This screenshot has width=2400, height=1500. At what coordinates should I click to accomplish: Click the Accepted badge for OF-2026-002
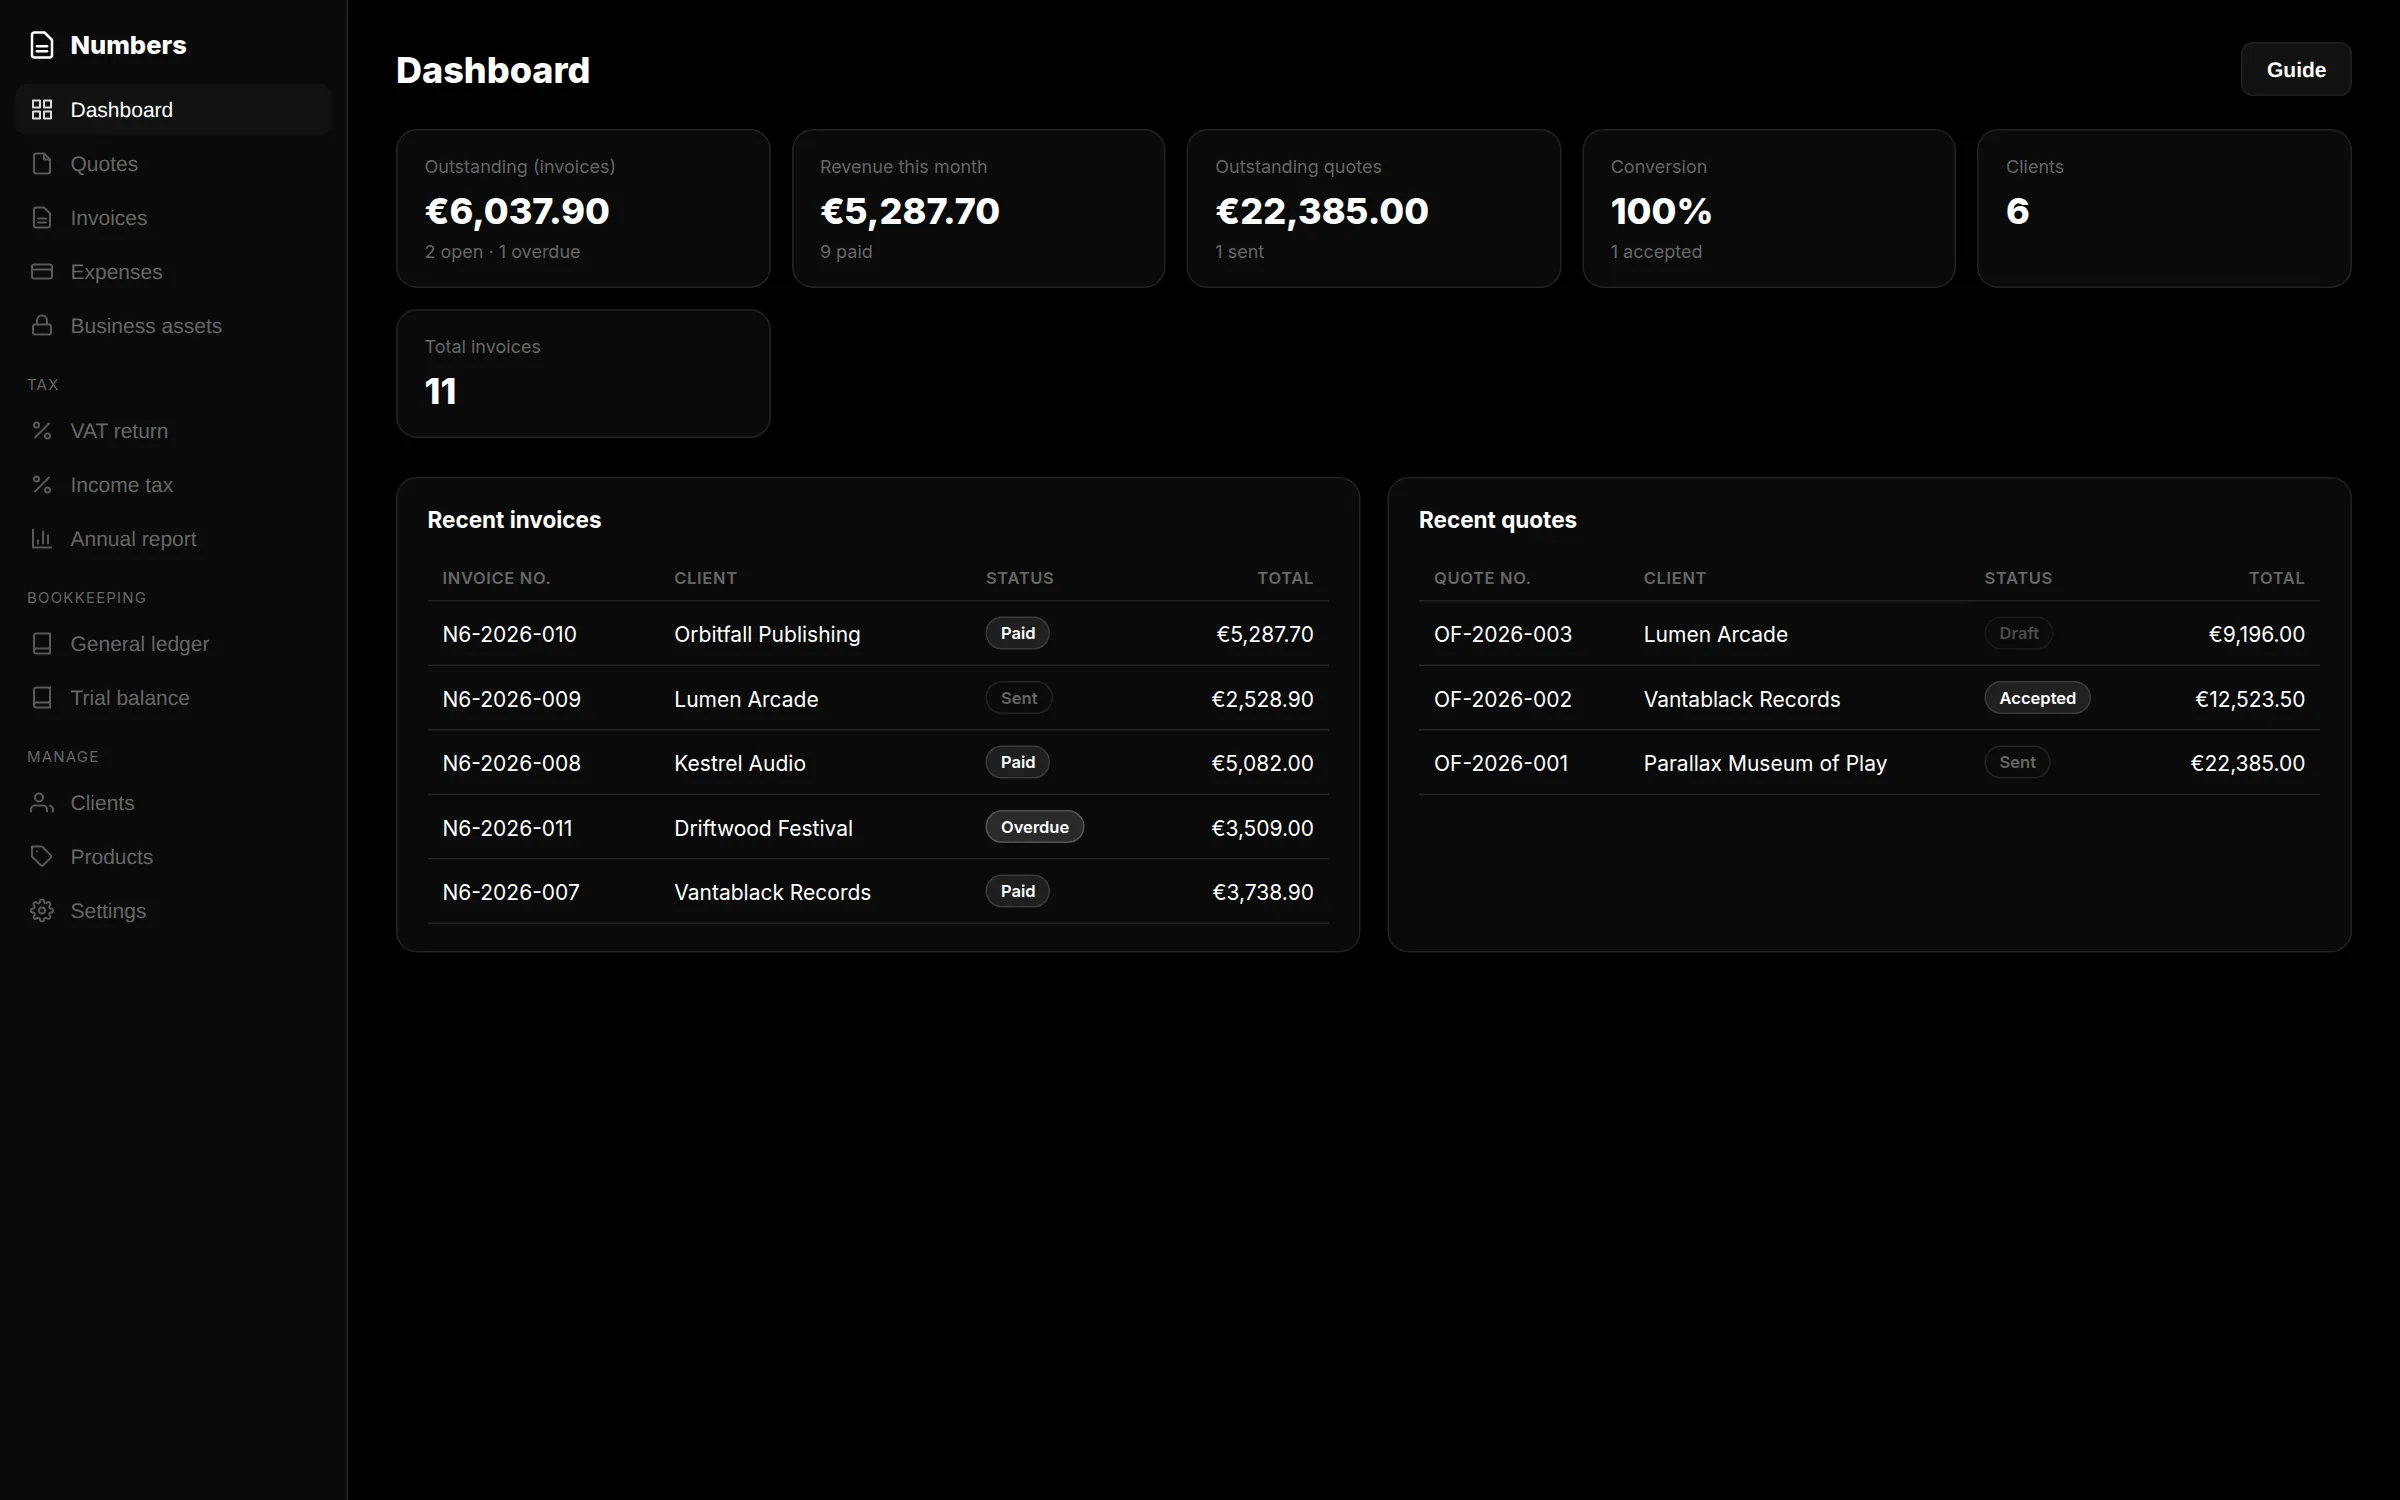pyautogui.click(x=2037, y=698)
